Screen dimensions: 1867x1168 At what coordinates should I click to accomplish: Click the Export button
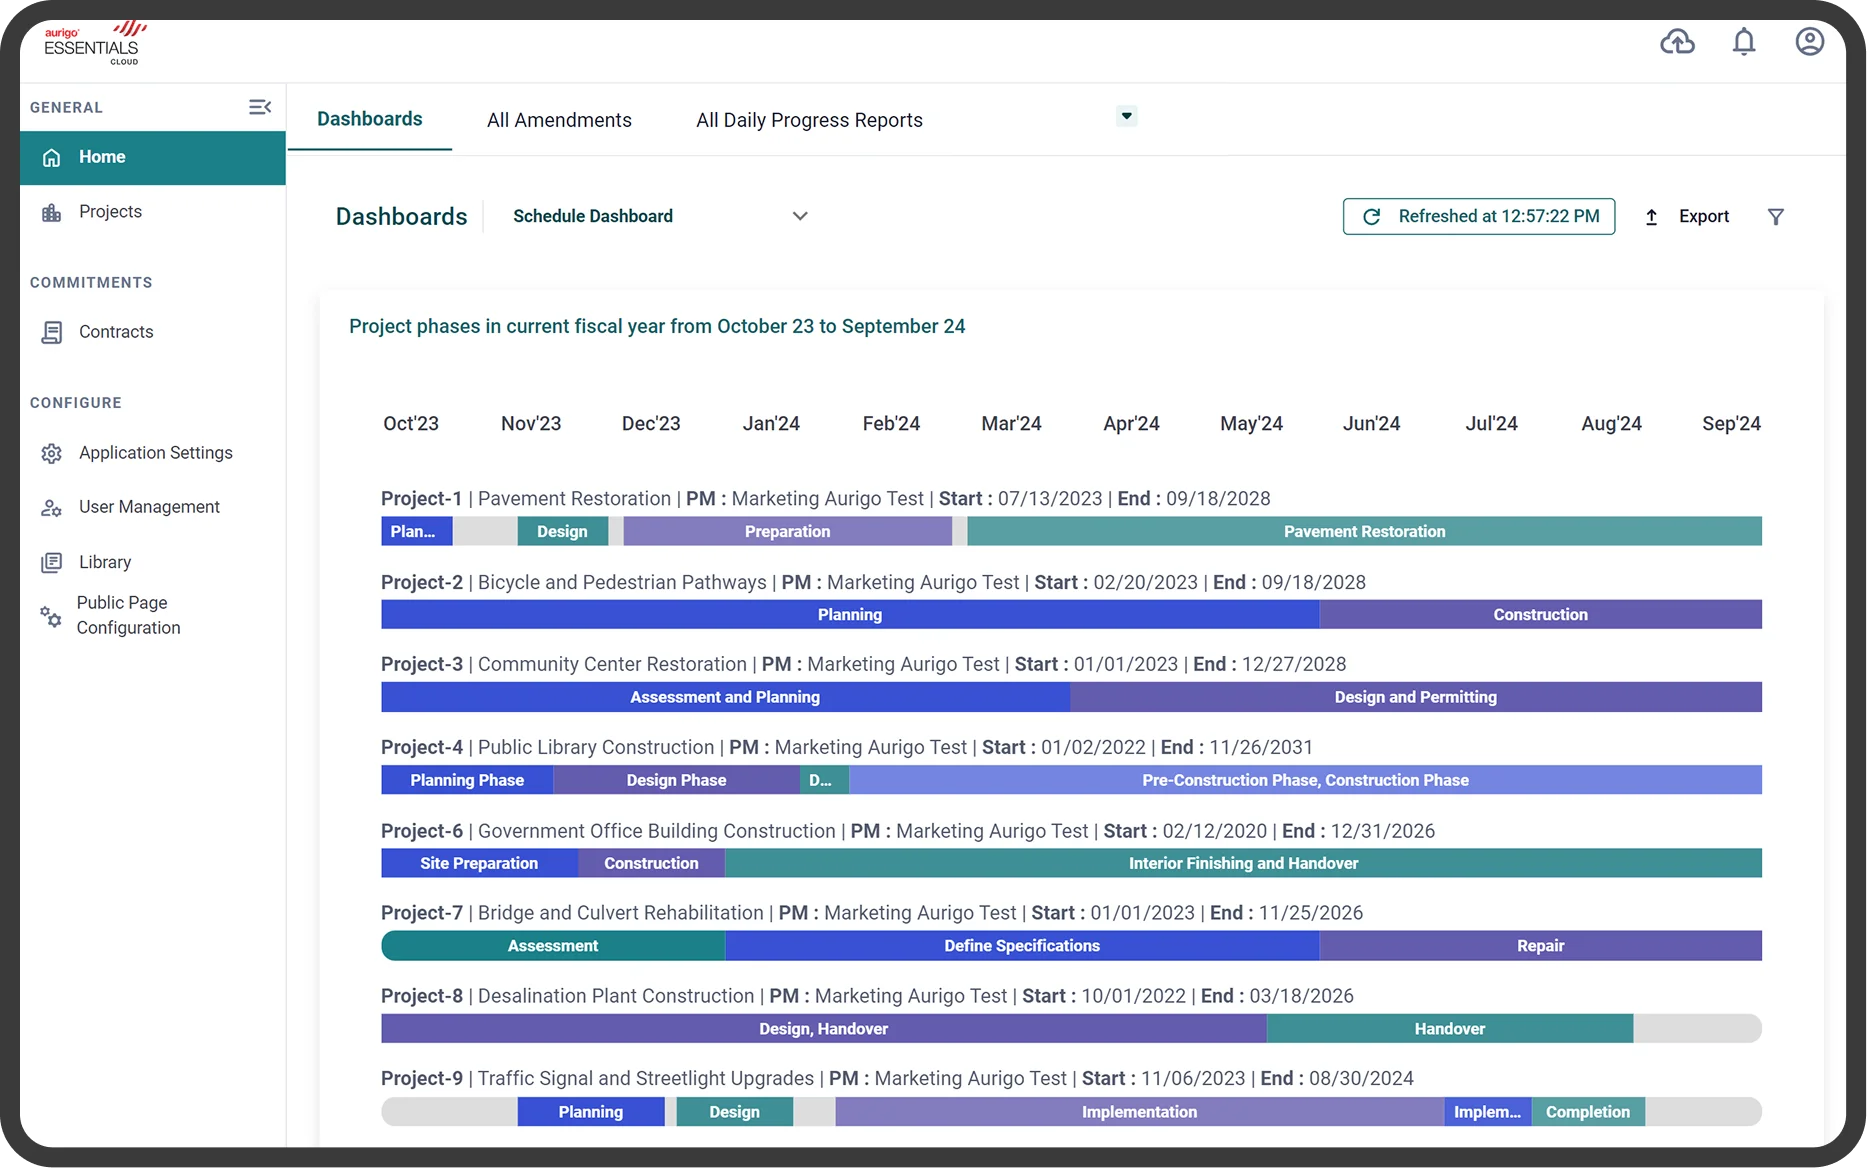[x=1687, y=216]
